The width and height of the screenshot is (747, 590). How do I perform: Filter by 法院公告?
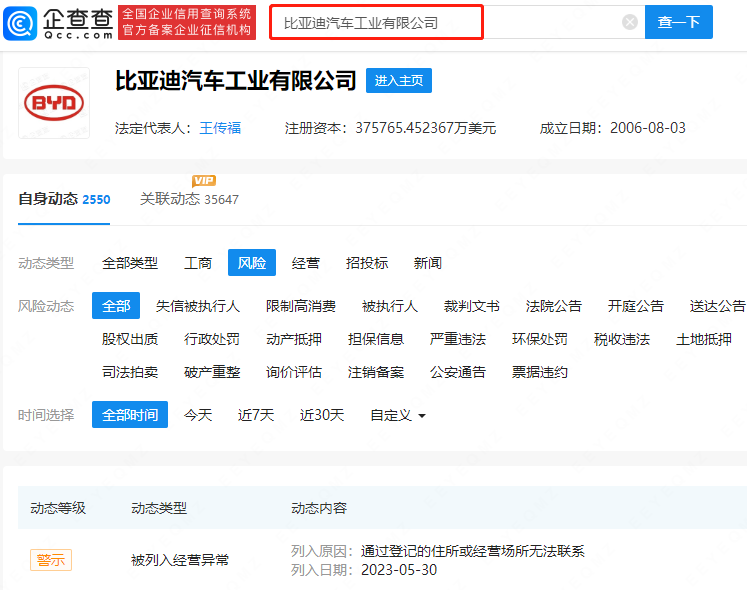554,305
